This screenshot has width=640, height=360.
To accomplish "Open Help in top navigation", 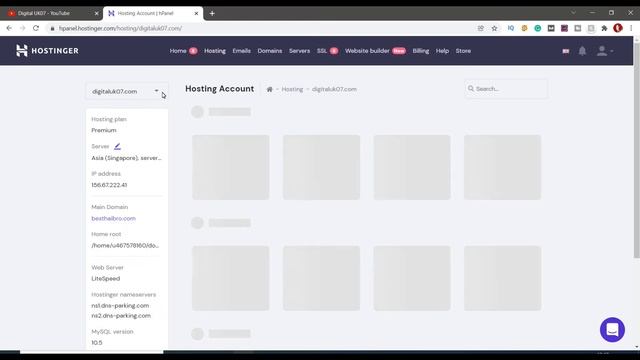I will click(442, 51).
